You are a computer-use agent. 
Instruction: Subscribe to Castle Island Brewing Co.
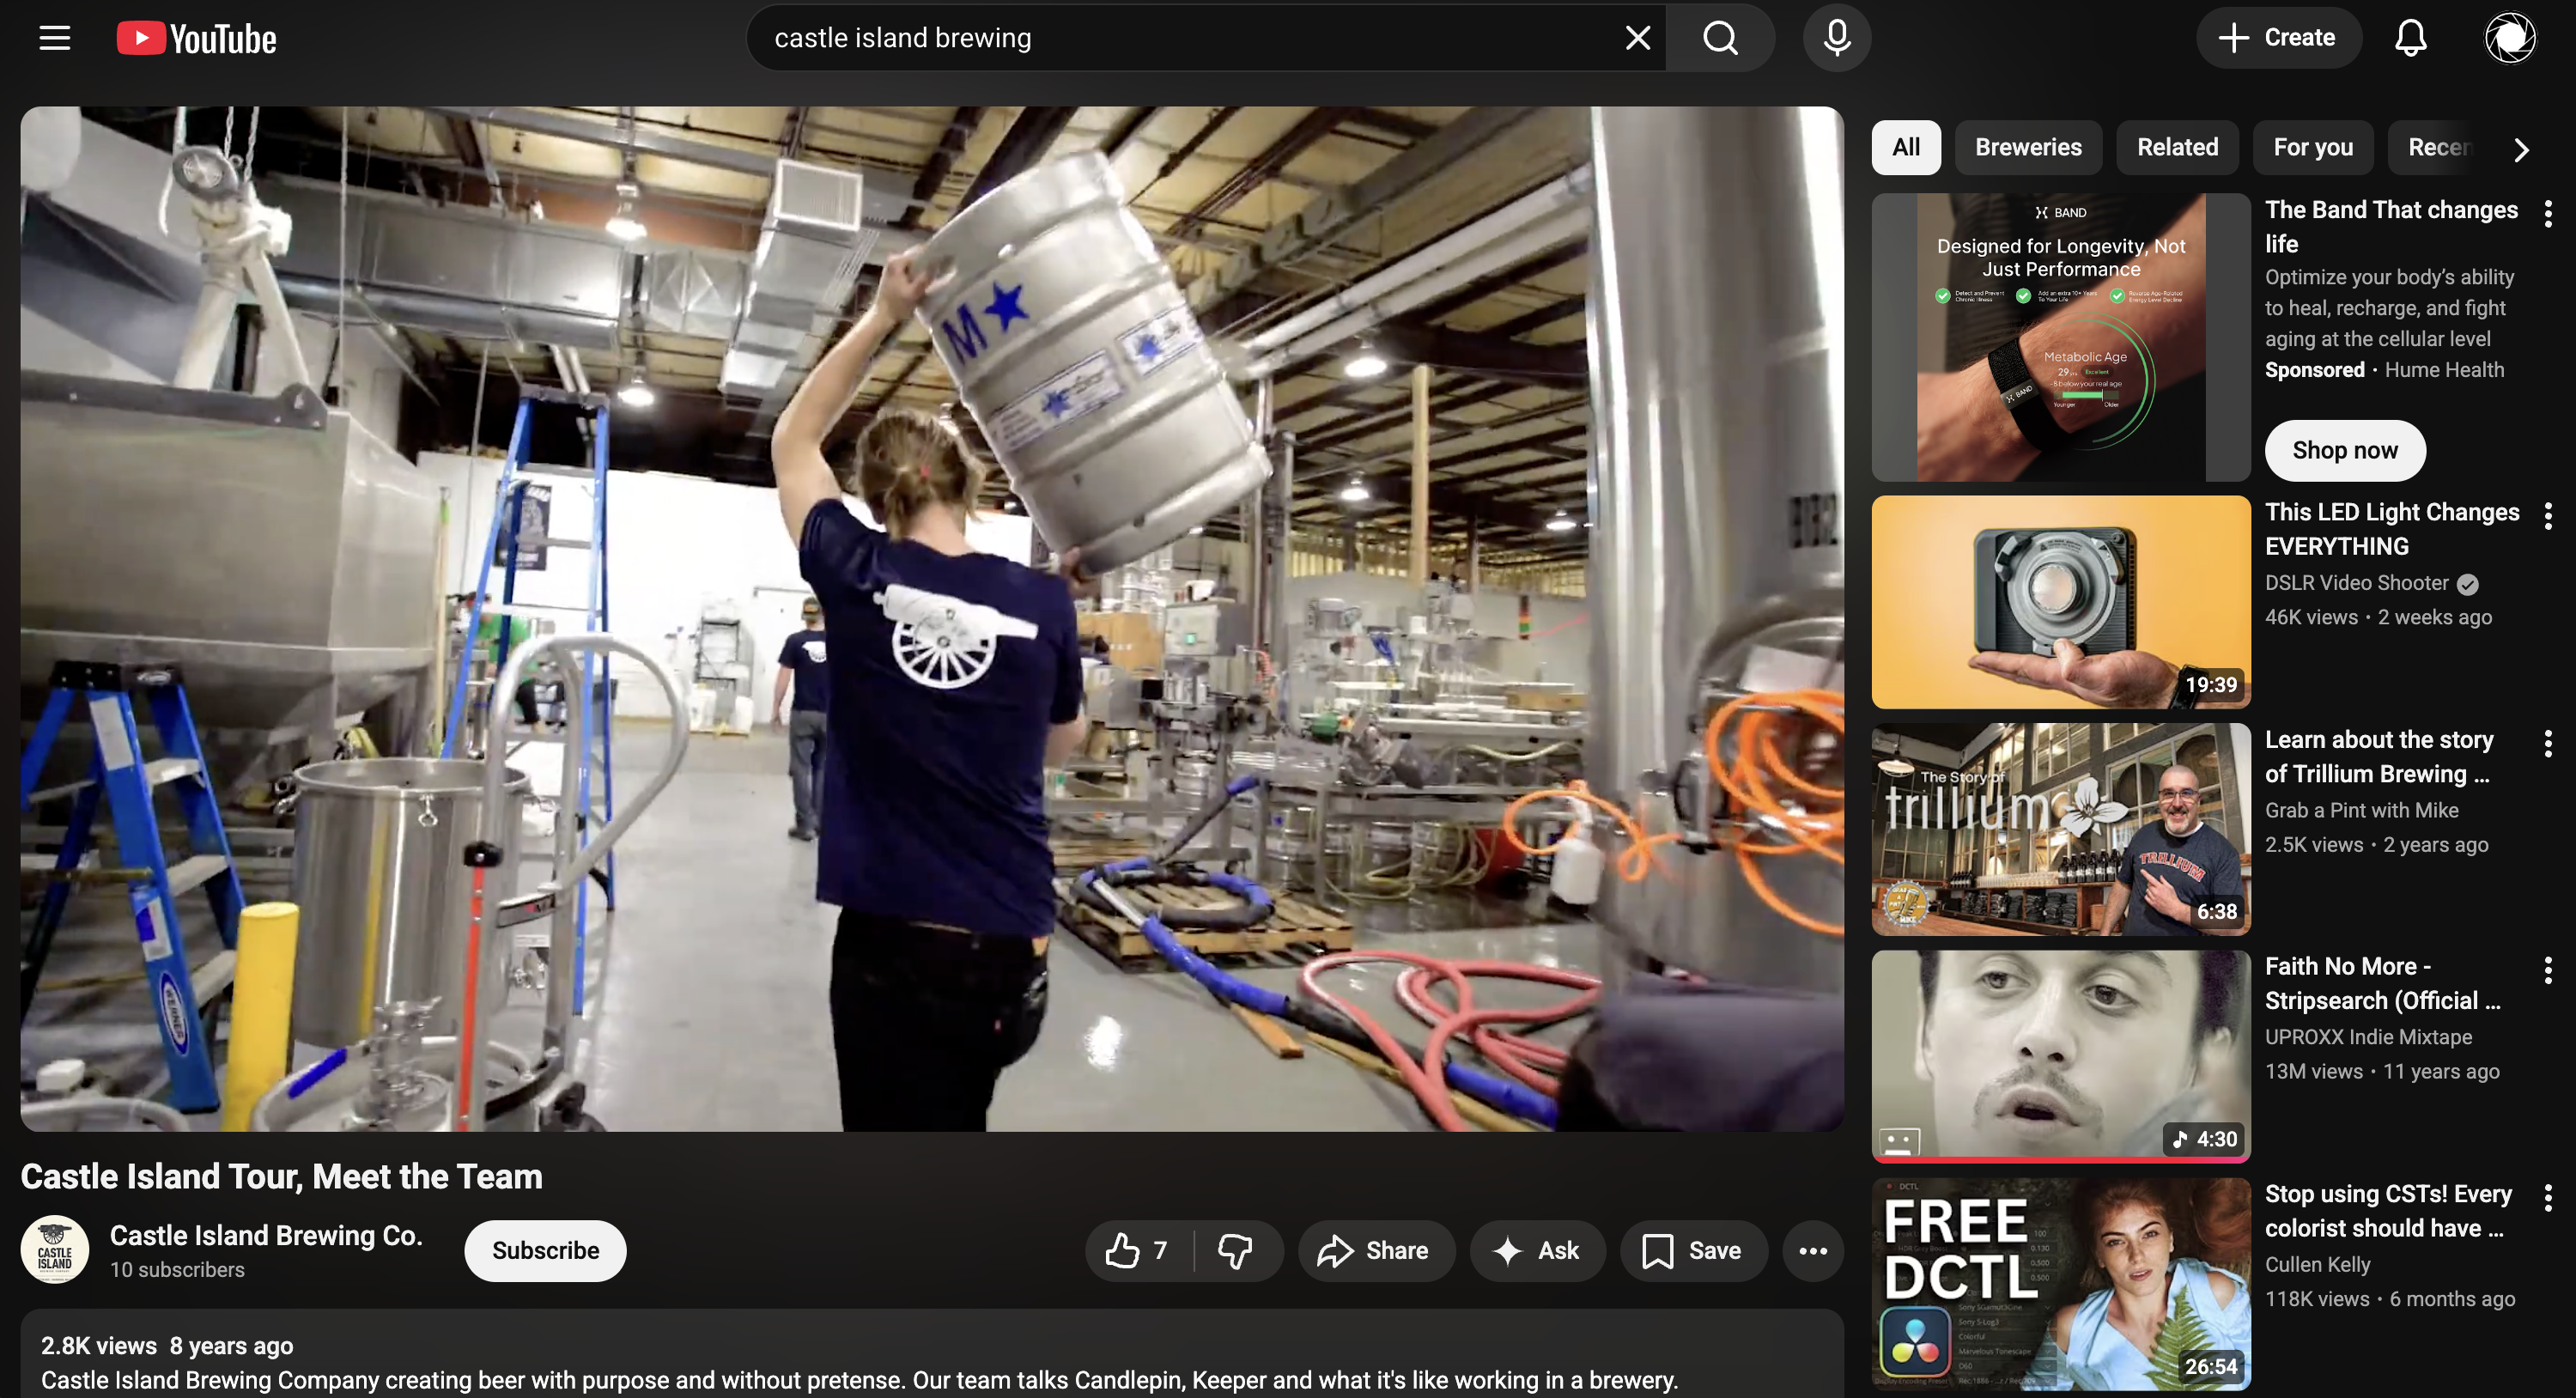[545, 1250]
